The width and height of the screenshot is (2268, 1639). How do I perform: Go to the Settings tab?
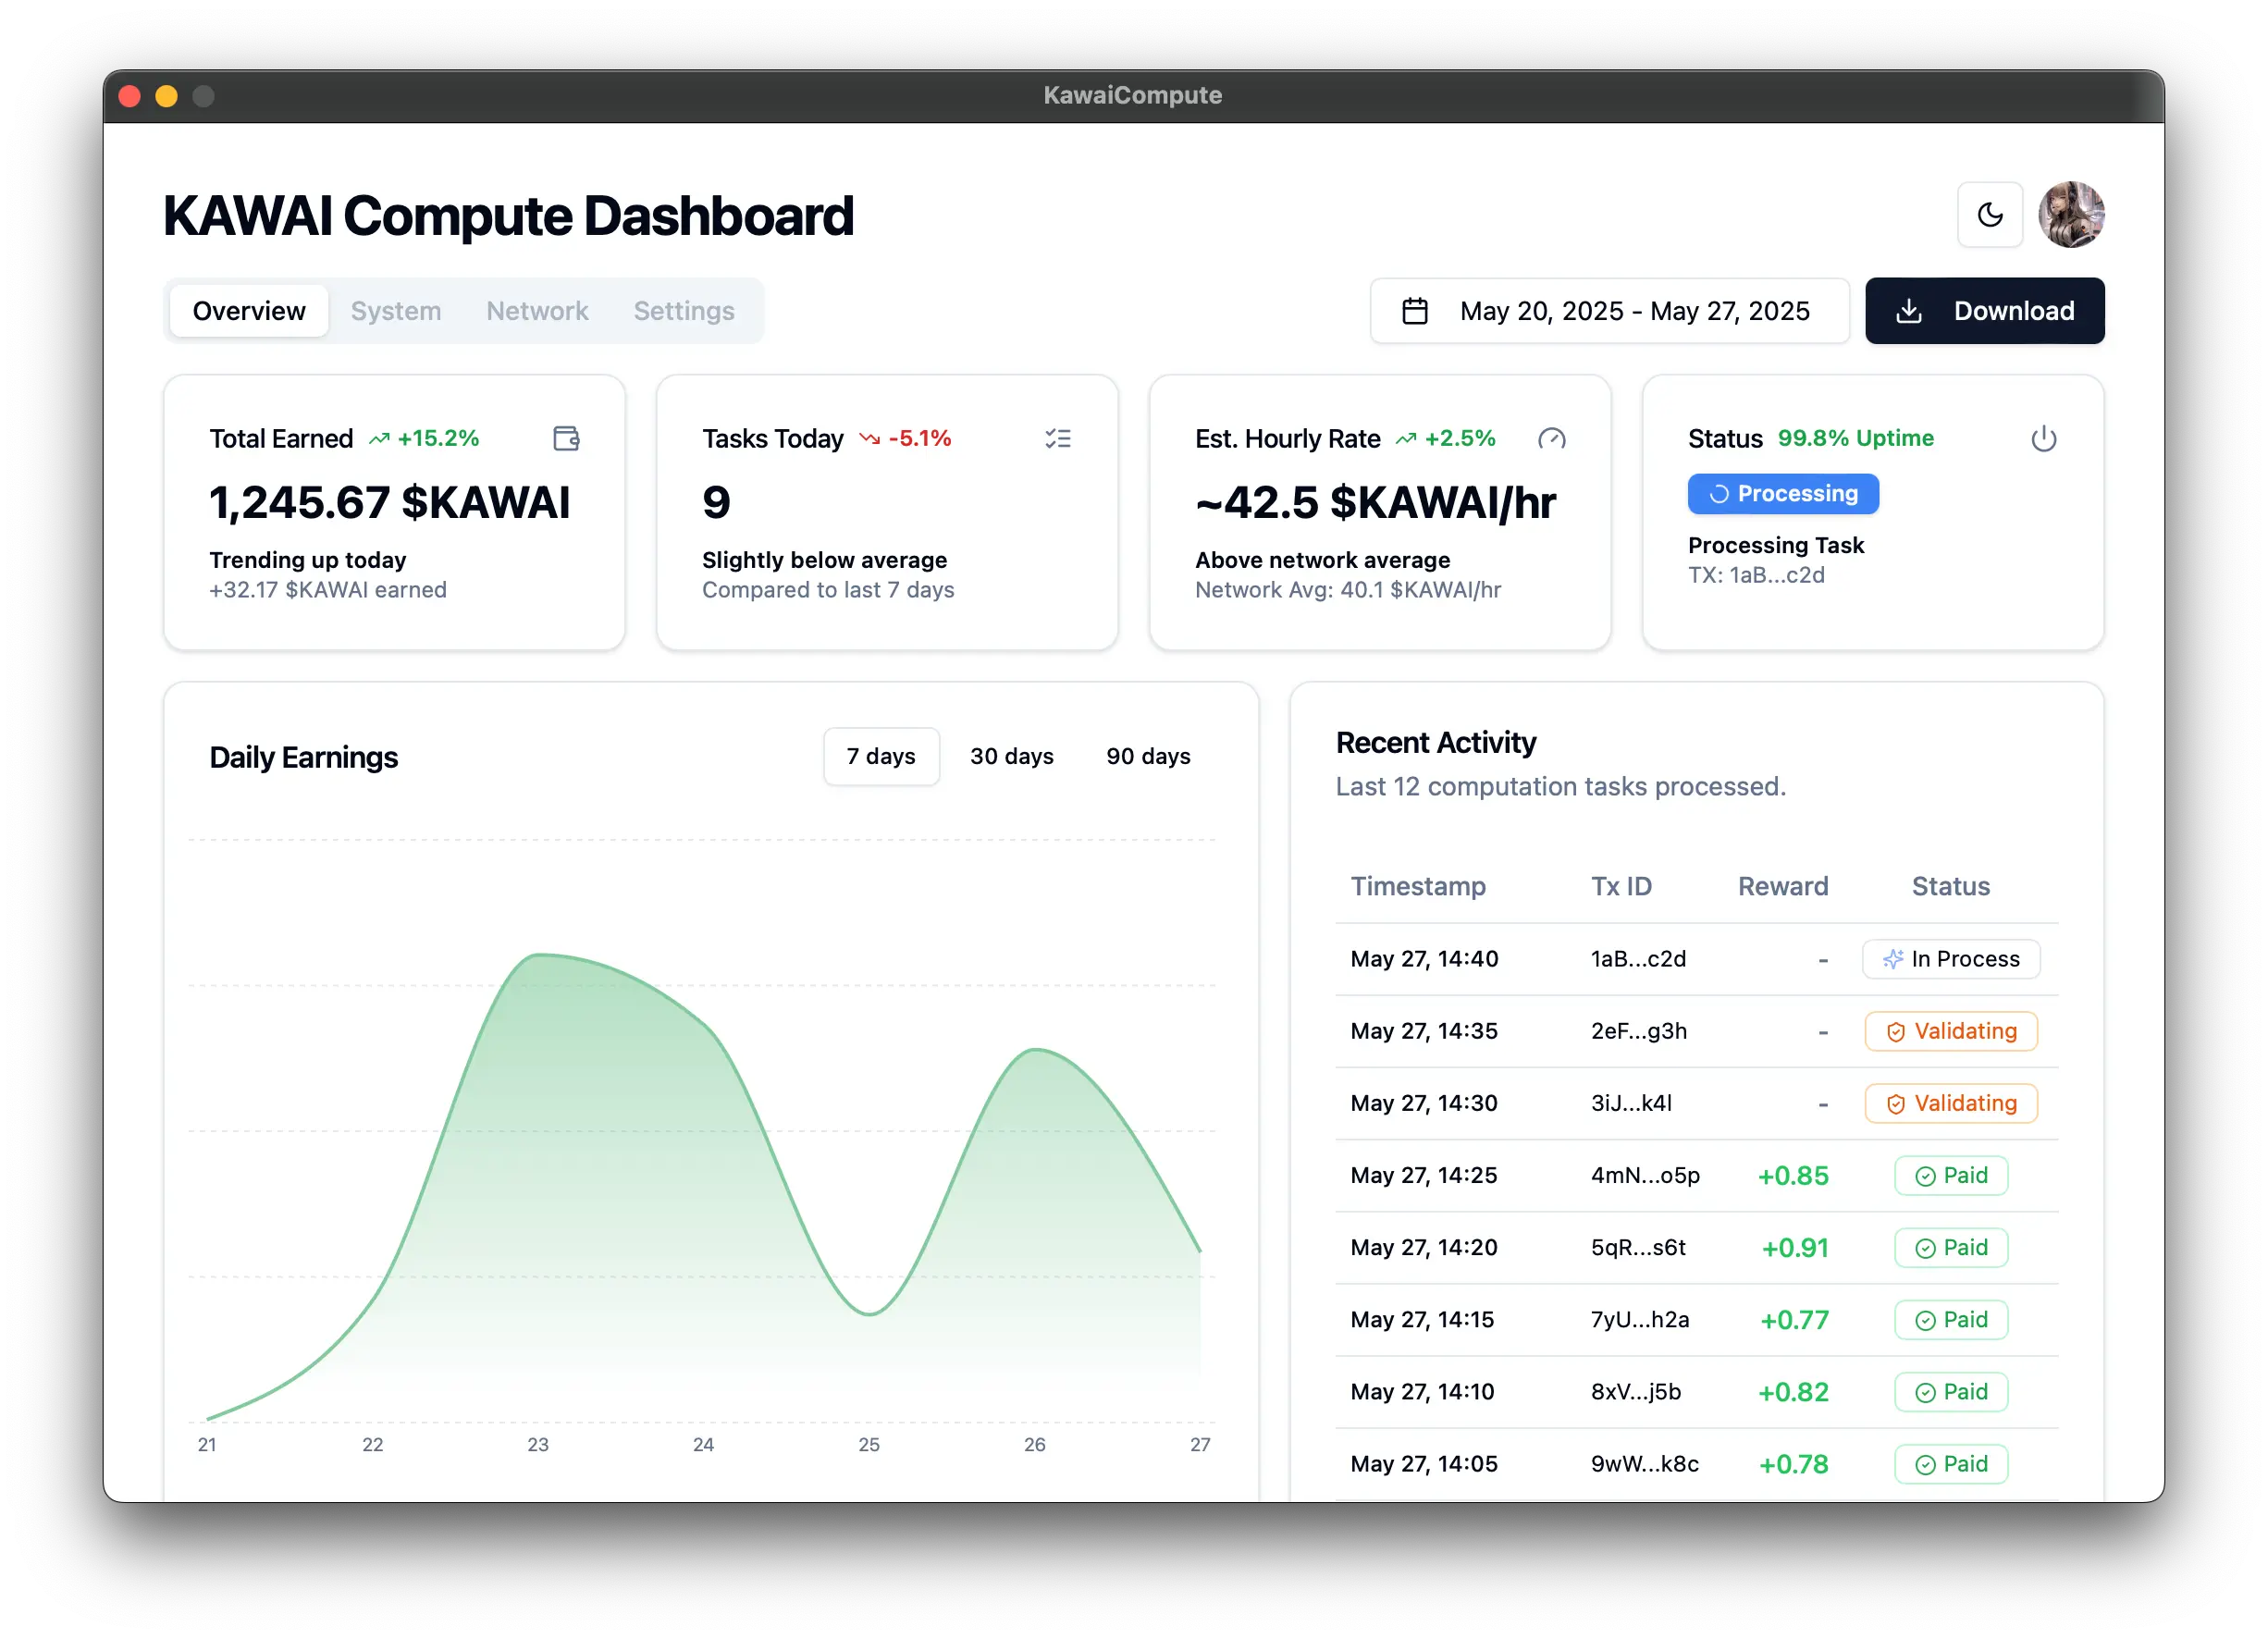pyautogui.click(x=683, y=311)
